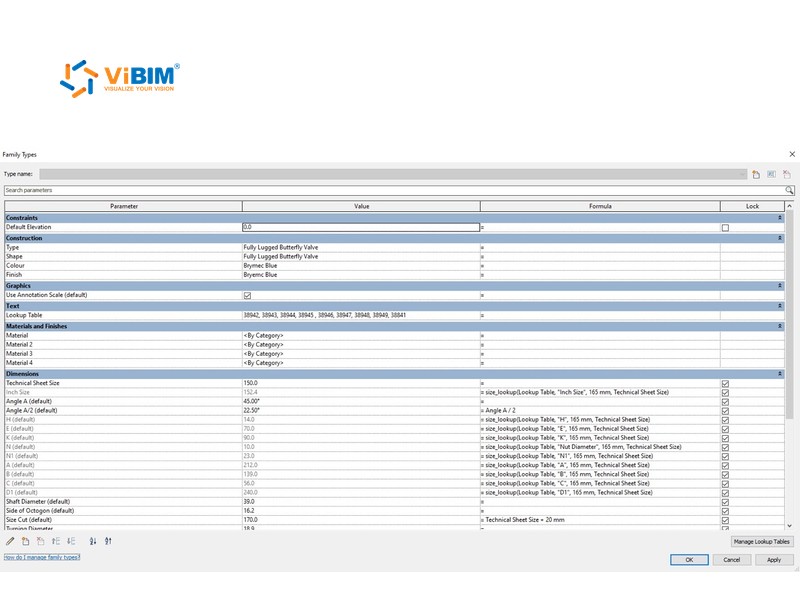Collapse the Materials and Finishes group
Viewport: 800px width, 600px height.
pyautogui.click(x=780, y=326)
